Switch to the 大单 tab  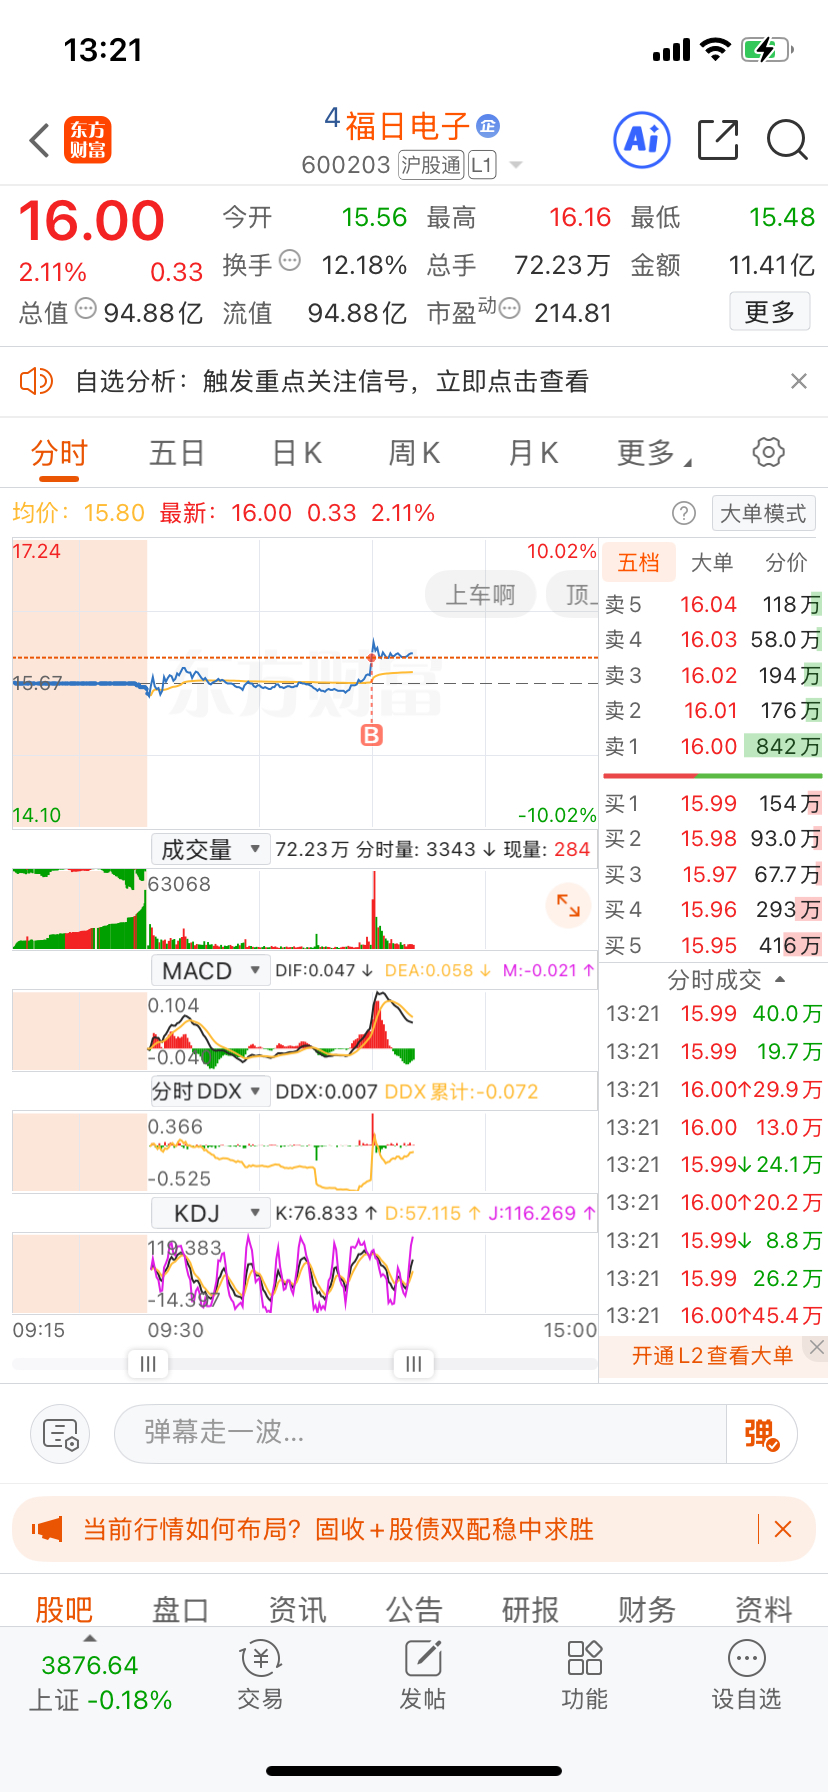(x=712, y=563)
